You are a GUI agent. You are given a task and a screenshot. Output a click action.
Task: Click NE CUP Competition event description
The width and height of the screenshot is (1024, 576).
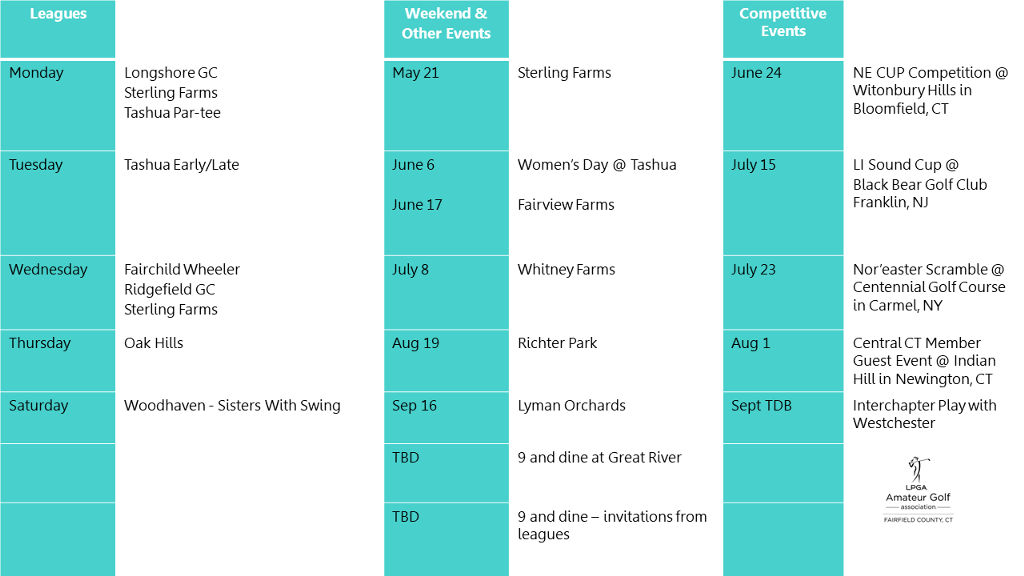tap(930, 91)
